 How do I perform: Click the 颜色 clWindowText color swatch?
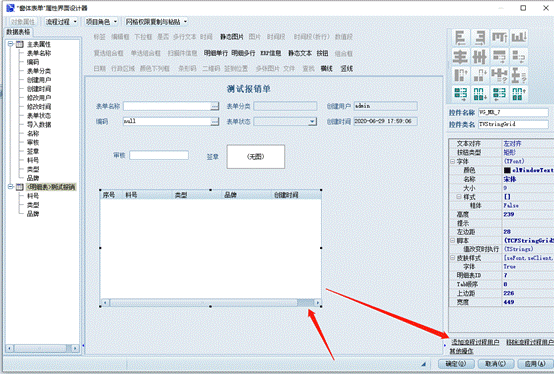[507, 170]
